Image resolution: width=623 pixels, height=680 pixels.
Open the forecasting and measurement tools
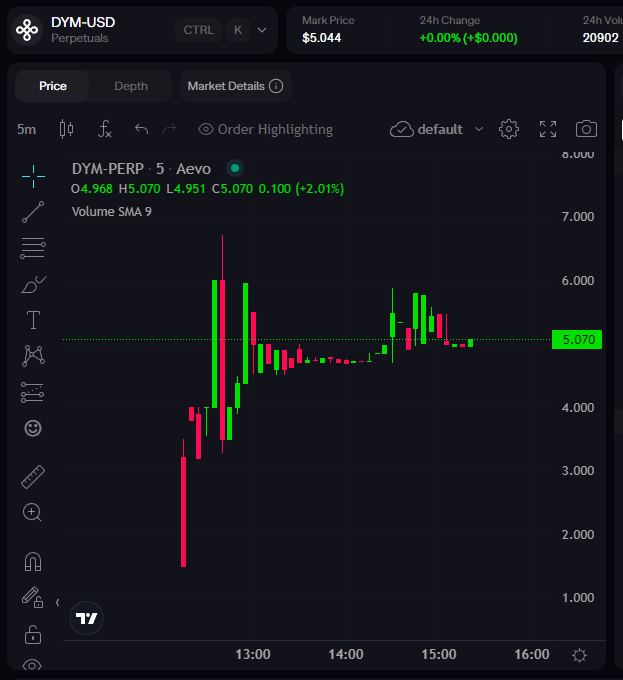[33, 392]
